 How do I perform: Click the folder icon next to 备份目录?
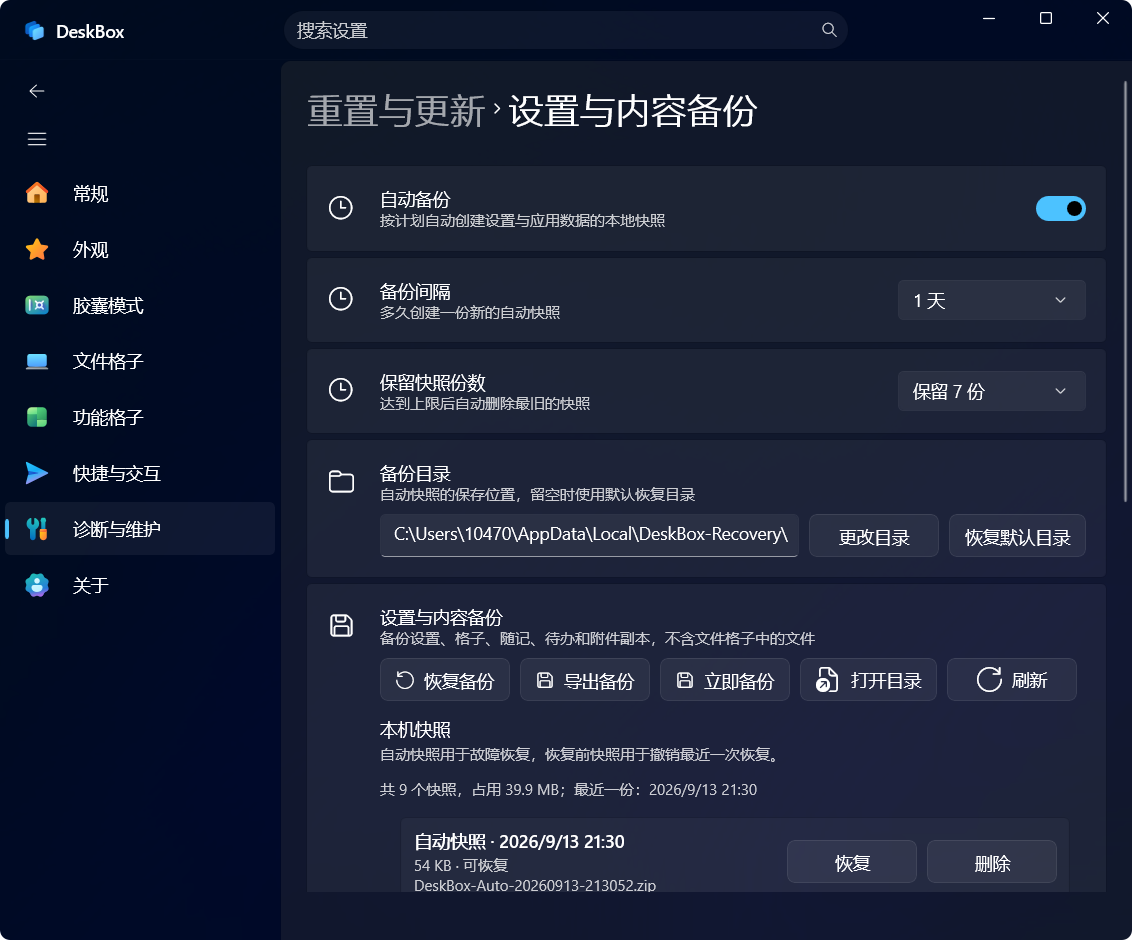pos(341,482)
